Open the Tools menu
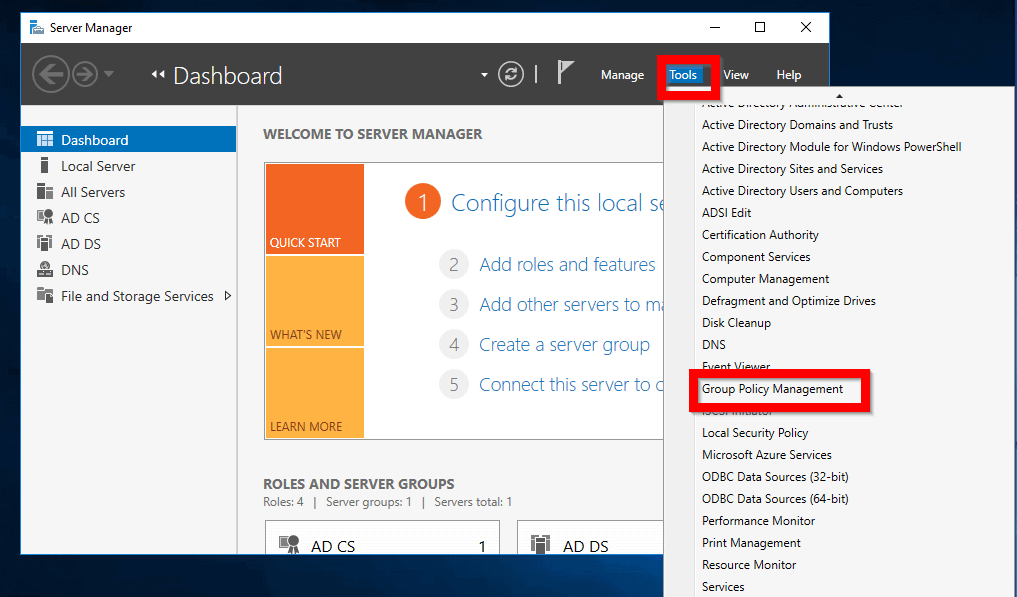The image size is (1017, 597). (683, 75)
